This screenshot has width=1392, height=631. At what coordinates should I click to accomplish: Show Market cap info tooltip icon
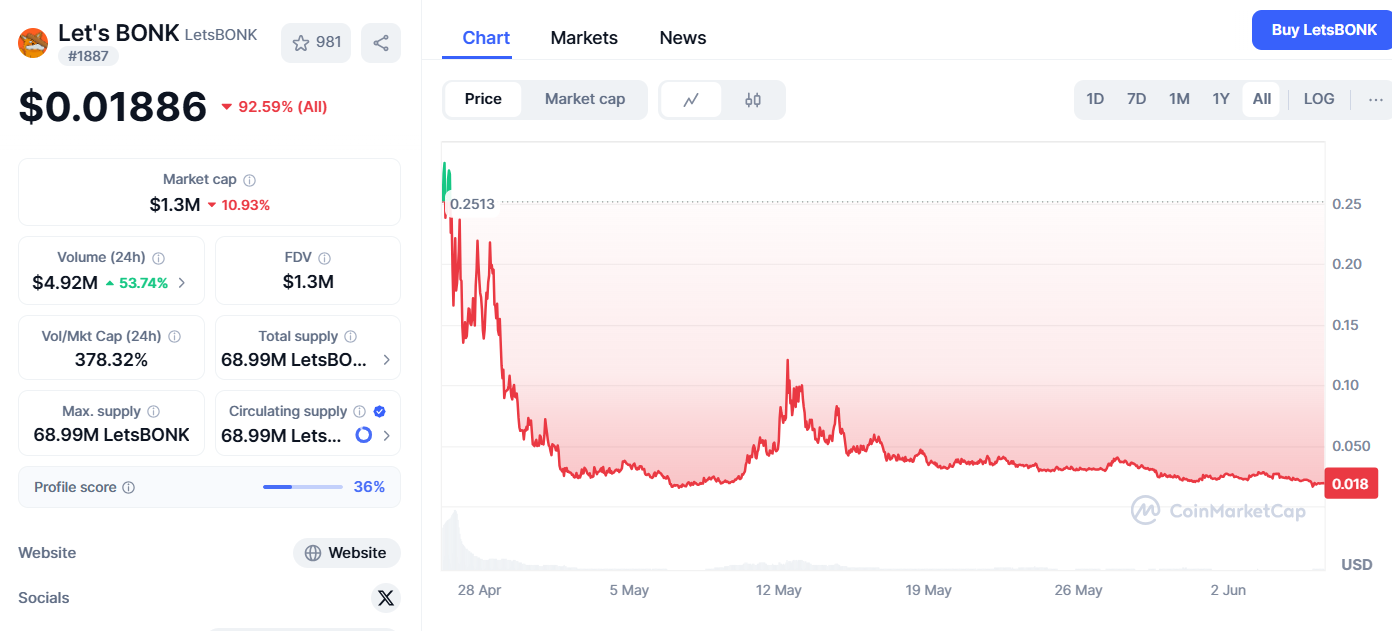coord(250,180)
